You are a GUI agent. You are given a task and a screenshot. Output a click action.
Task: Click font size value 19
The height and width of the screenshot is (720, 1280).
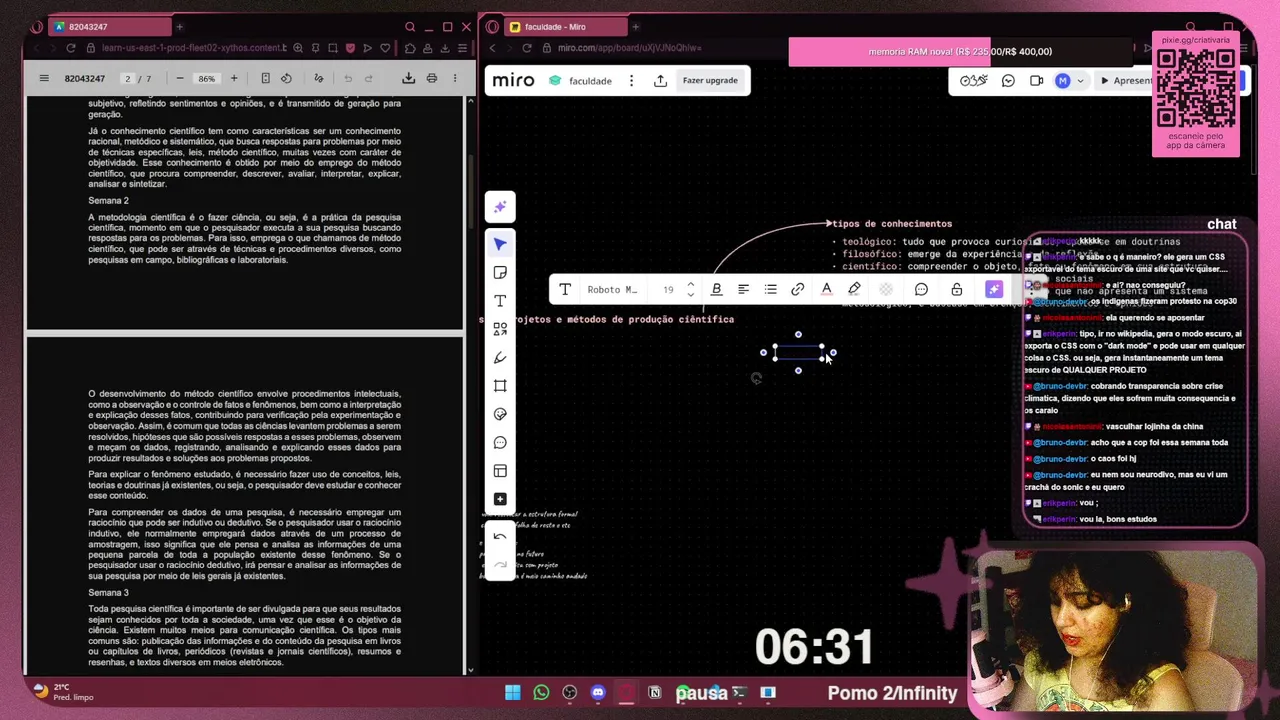point(668,289)
